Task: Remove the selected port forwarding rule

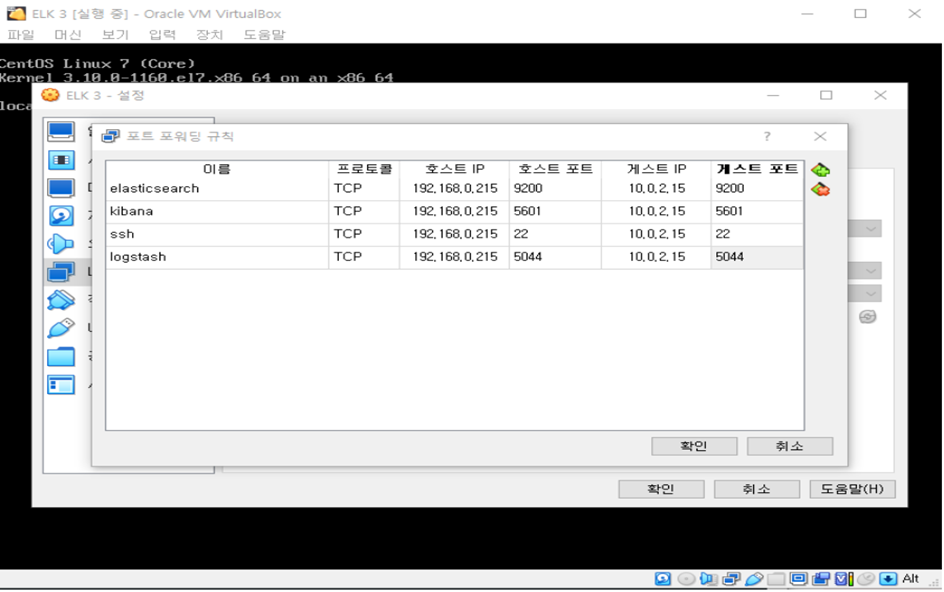Action: click(x=820, y=190)
